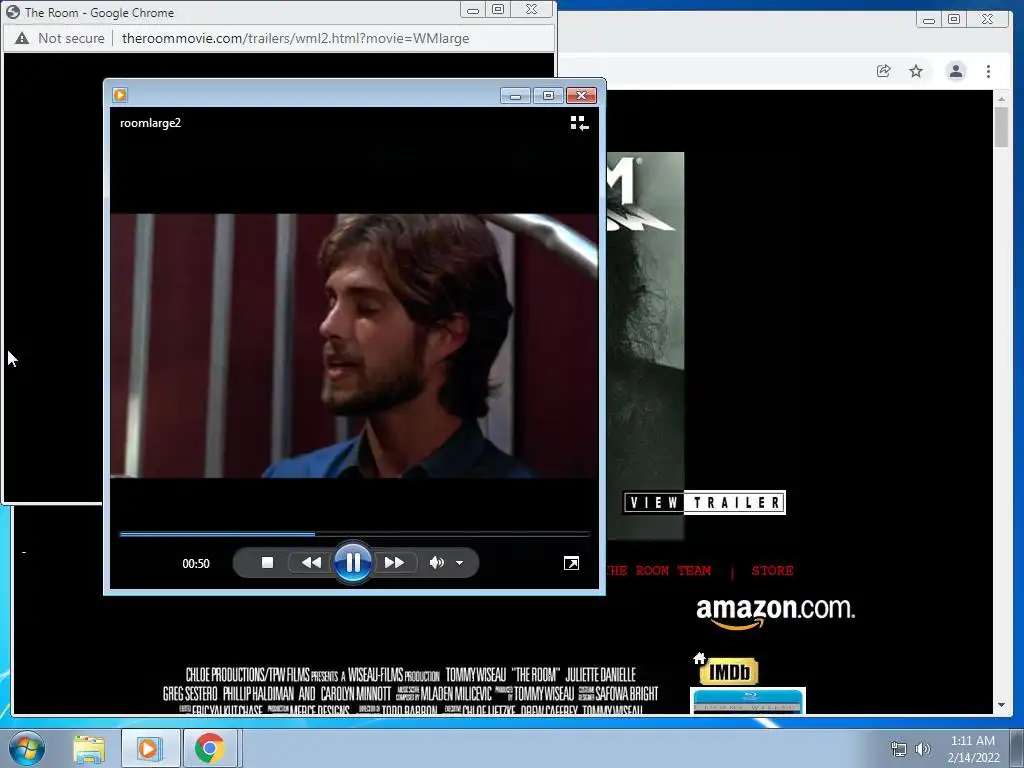
Task: Click the 00:50 elapsed time display
Action: click(196, 563)
